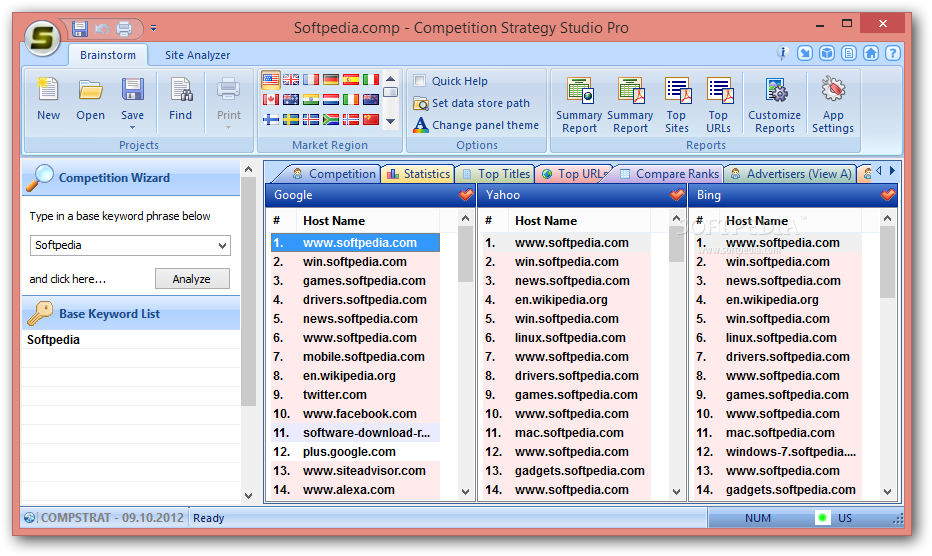
Task: Select the Canada flag market region
Action: pyautogui.click(x=271, y=100)
